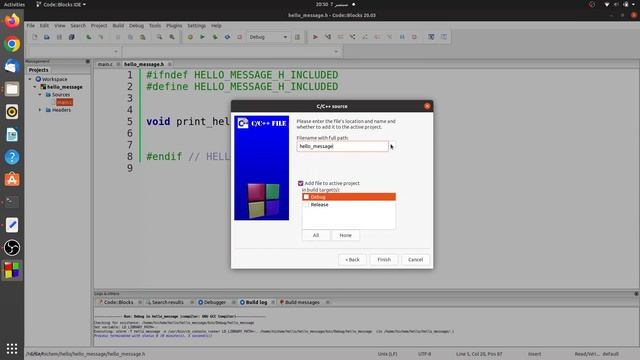Screen dimensions: 640x360
Task: Open the Settings menu
Action: pos(196,25)
